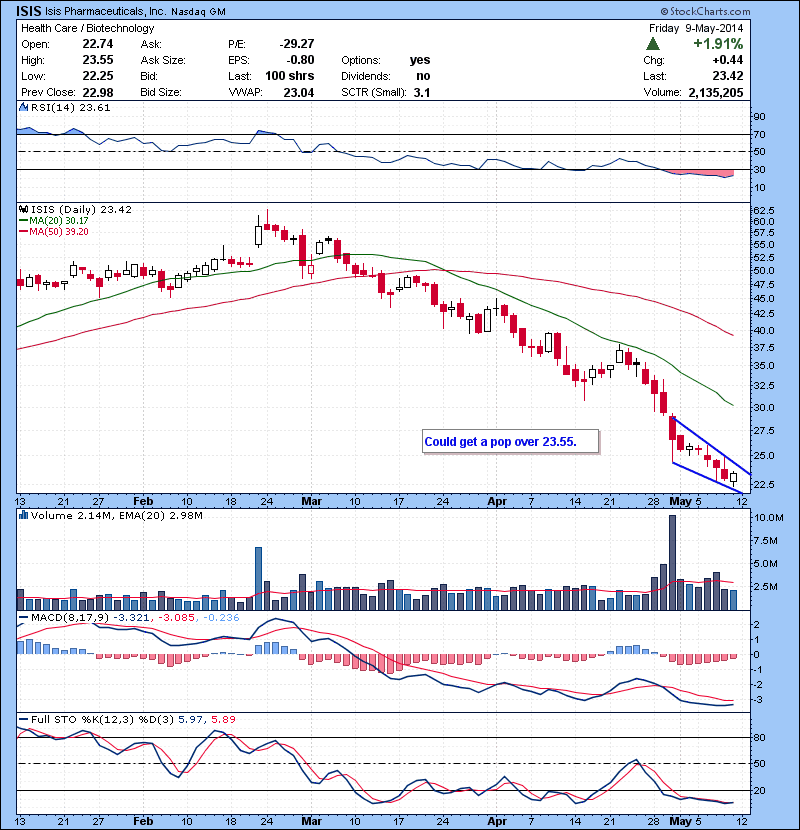Click the MA(50) 39.20 legend label

point(59,232)
